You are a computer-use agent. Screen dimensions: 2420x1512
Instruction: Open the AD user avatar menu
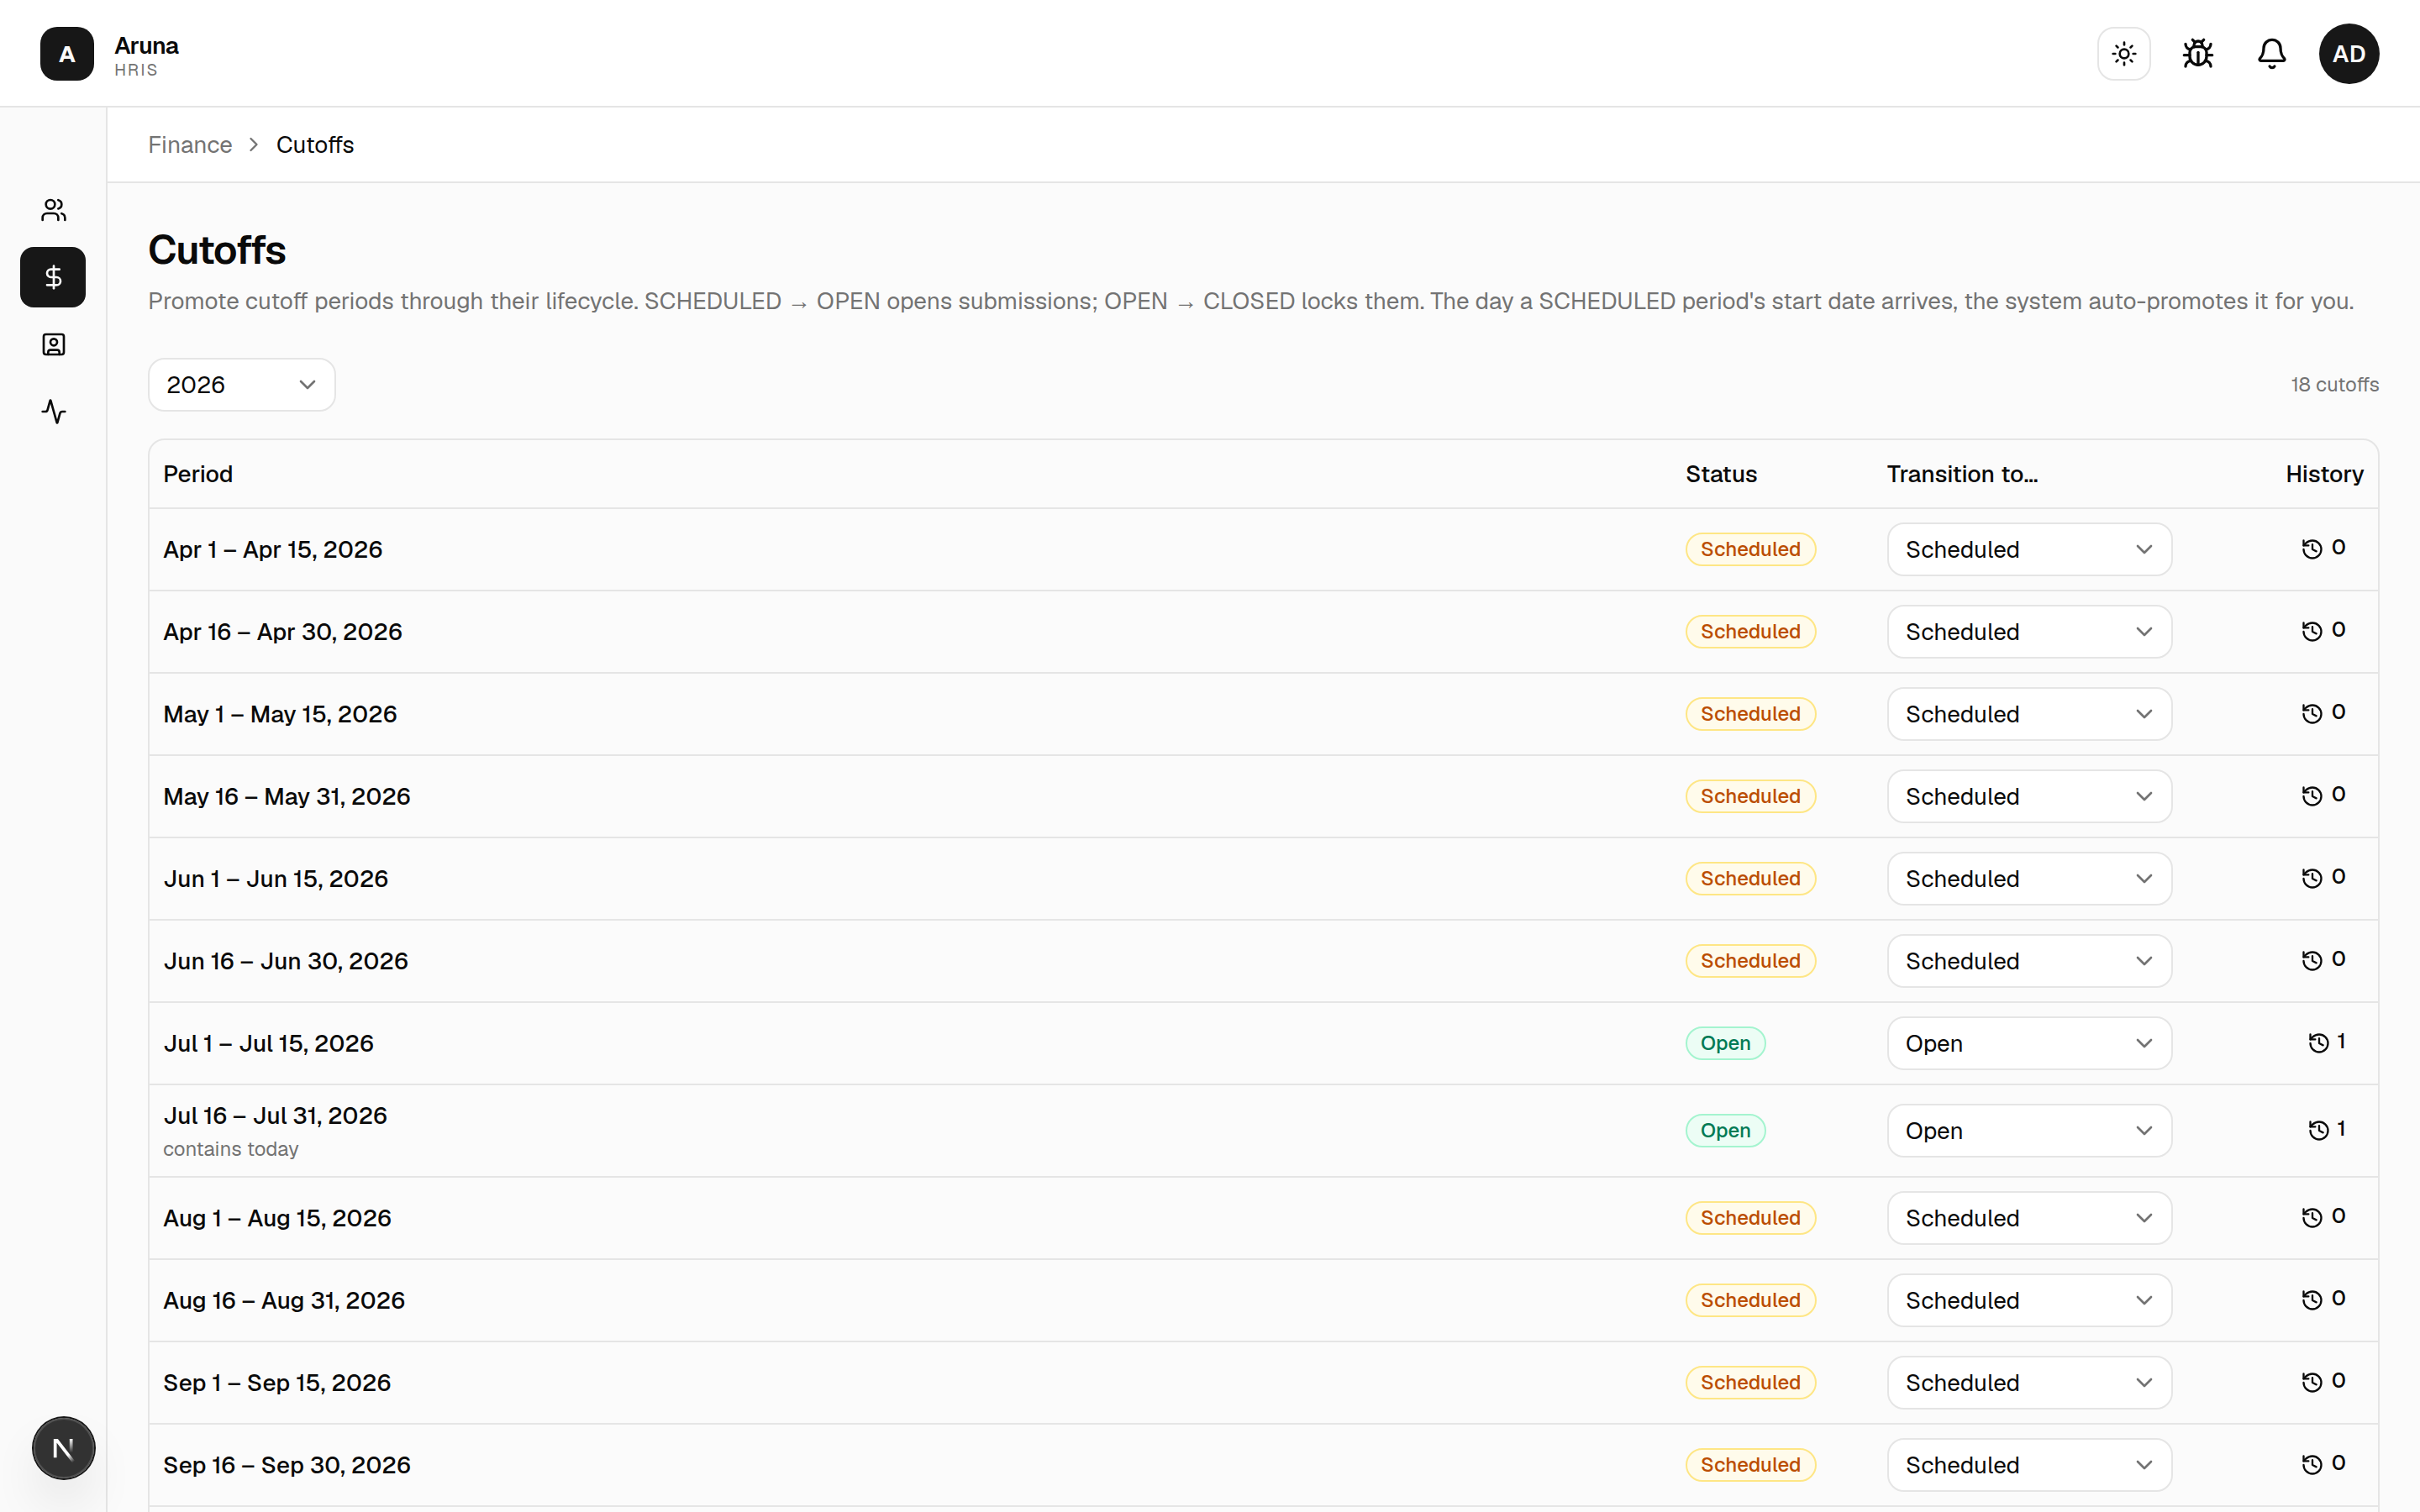[x=2349, y=54]
